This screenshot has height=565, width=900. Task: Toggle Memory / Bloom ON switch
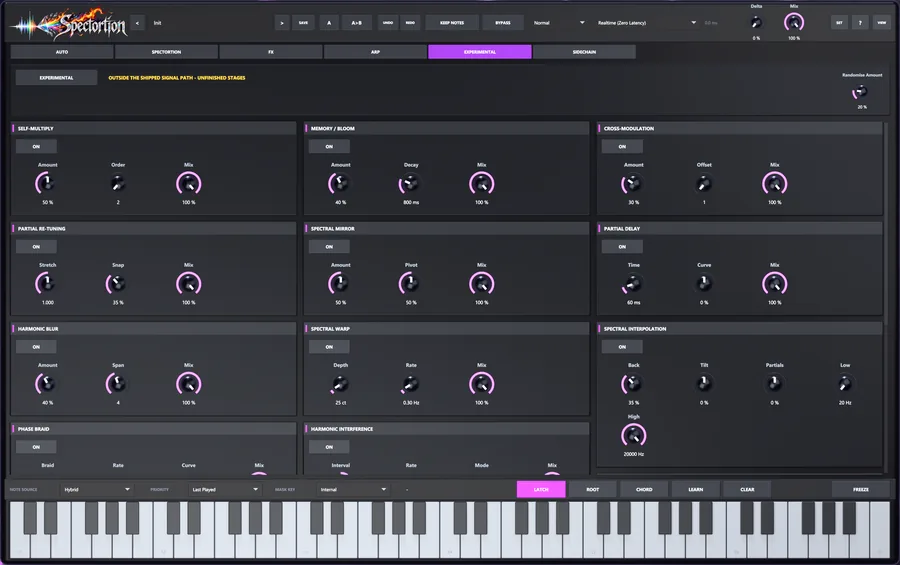click(x=329, y=146)
